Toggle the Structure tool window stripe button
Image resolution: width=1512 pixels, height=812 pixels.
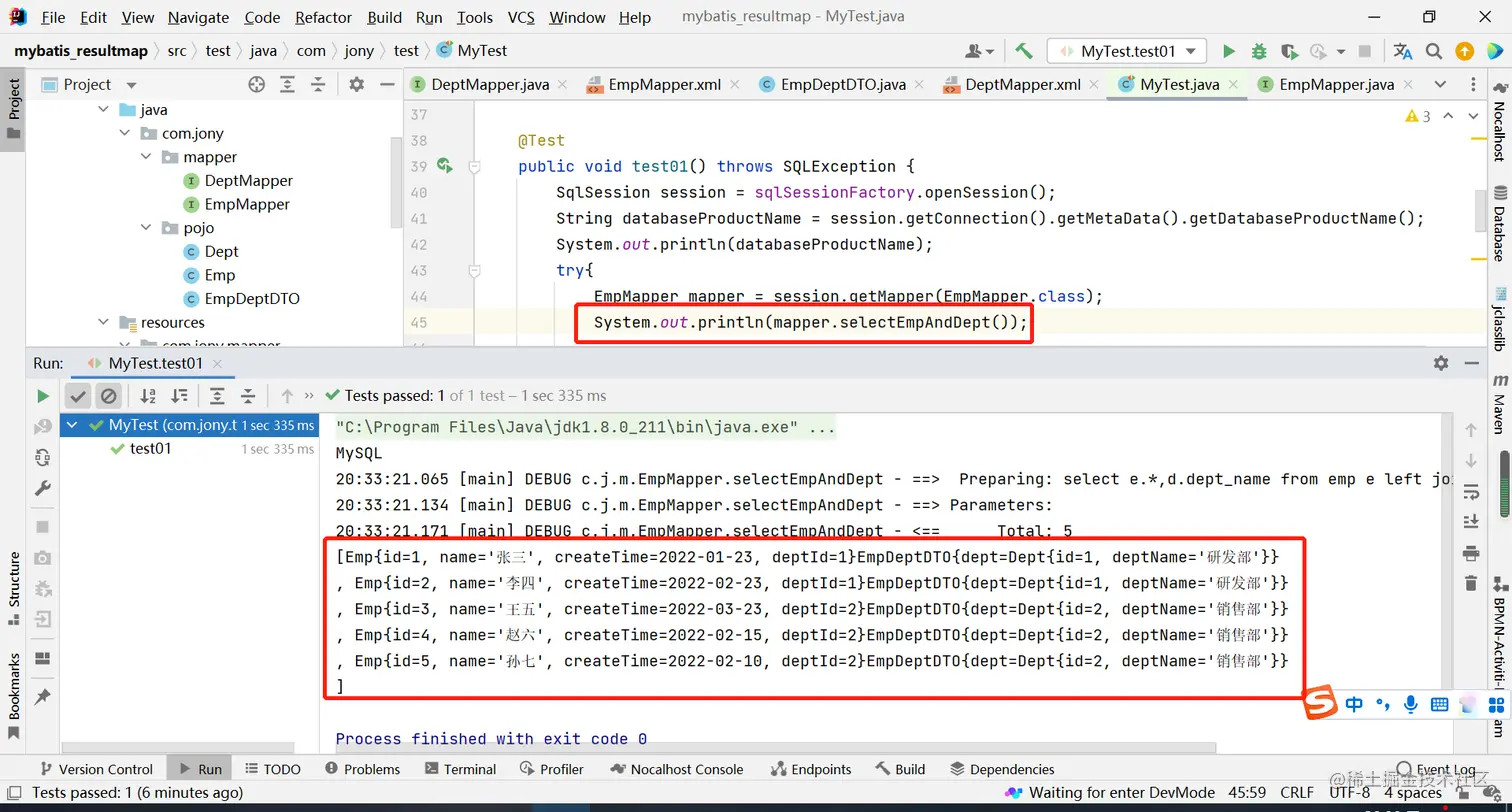(x=13, y=588)
